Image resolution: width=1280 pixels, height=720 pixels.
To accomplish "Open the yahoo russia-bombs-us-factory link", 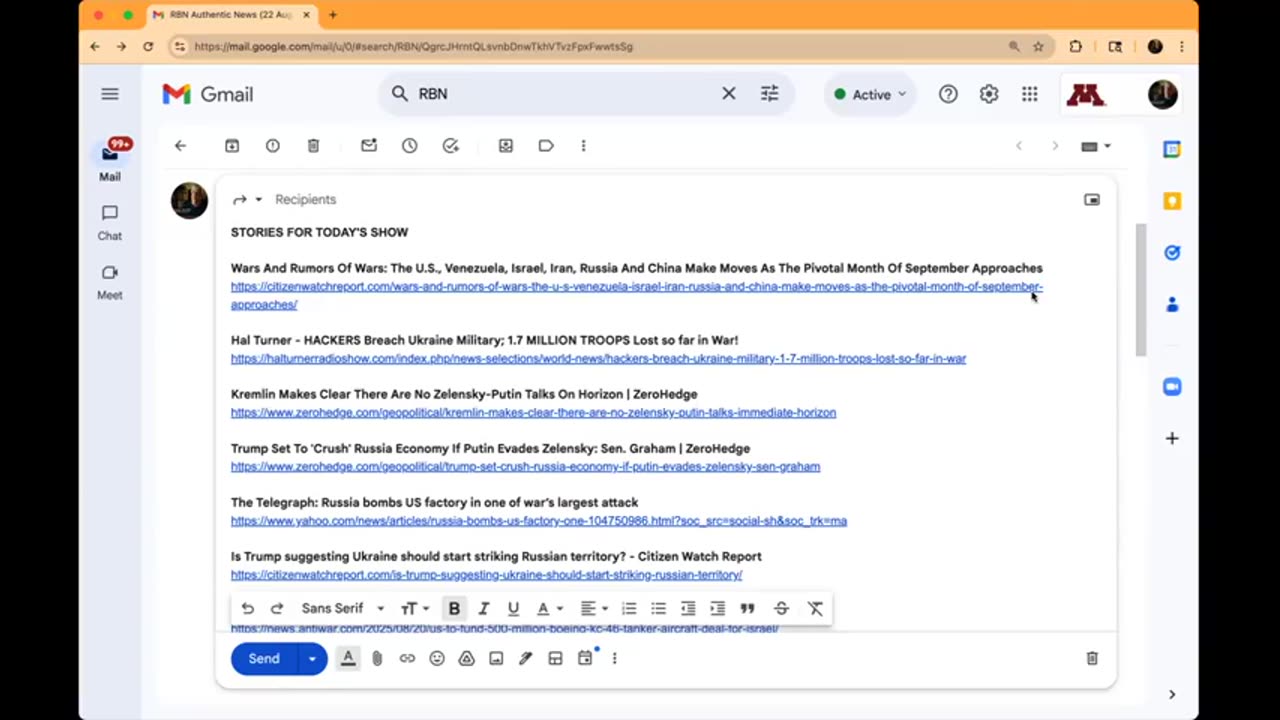I will pyautogui.click(x=539, y=520).
